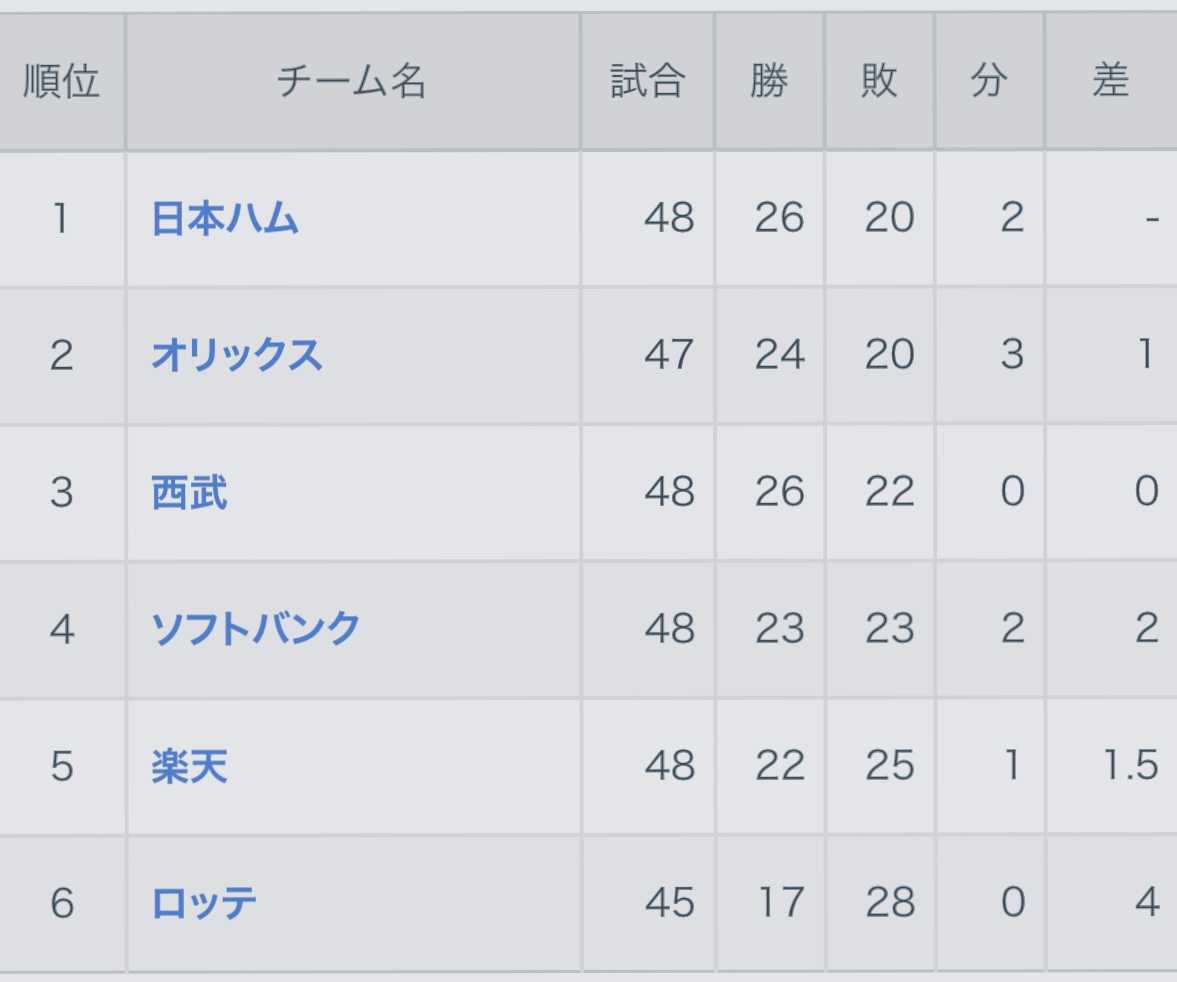1177x982 pixels.
Task: Click the 勝 column header
Action: click(x=769, y=81)
